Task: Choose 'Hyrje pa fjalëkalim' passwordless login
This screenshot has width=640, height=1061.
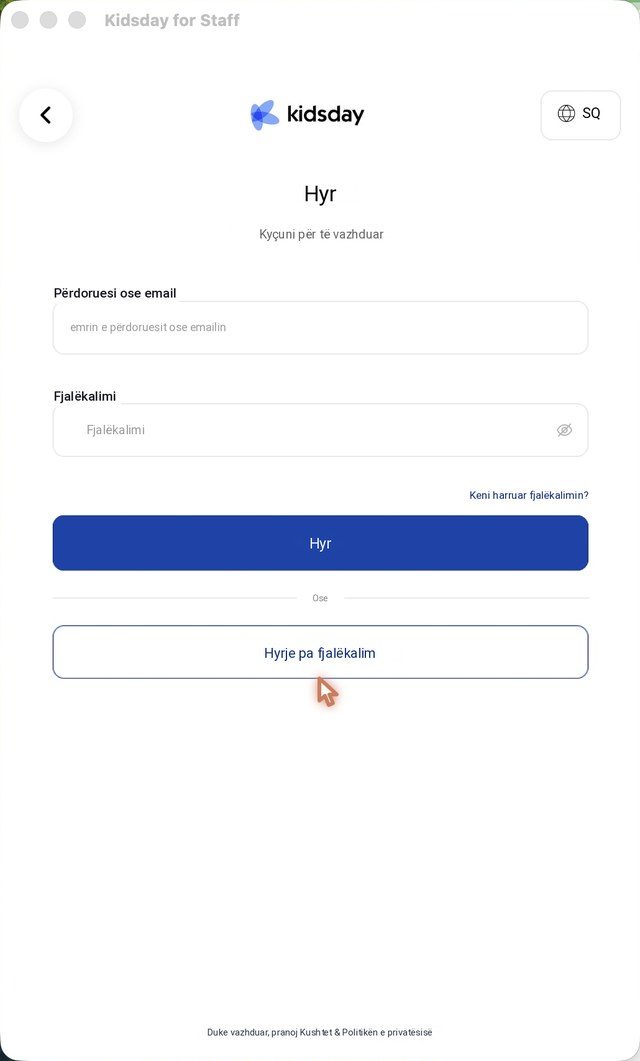Action: pos(320,652)
